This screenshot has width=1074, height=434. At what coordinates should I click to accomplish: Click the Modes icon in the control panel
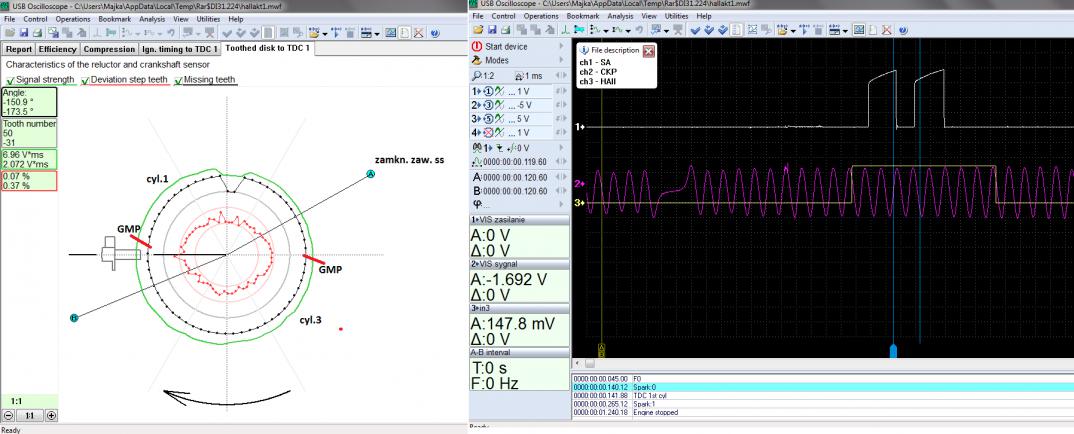pyautogui.click(x=477, y=60)
